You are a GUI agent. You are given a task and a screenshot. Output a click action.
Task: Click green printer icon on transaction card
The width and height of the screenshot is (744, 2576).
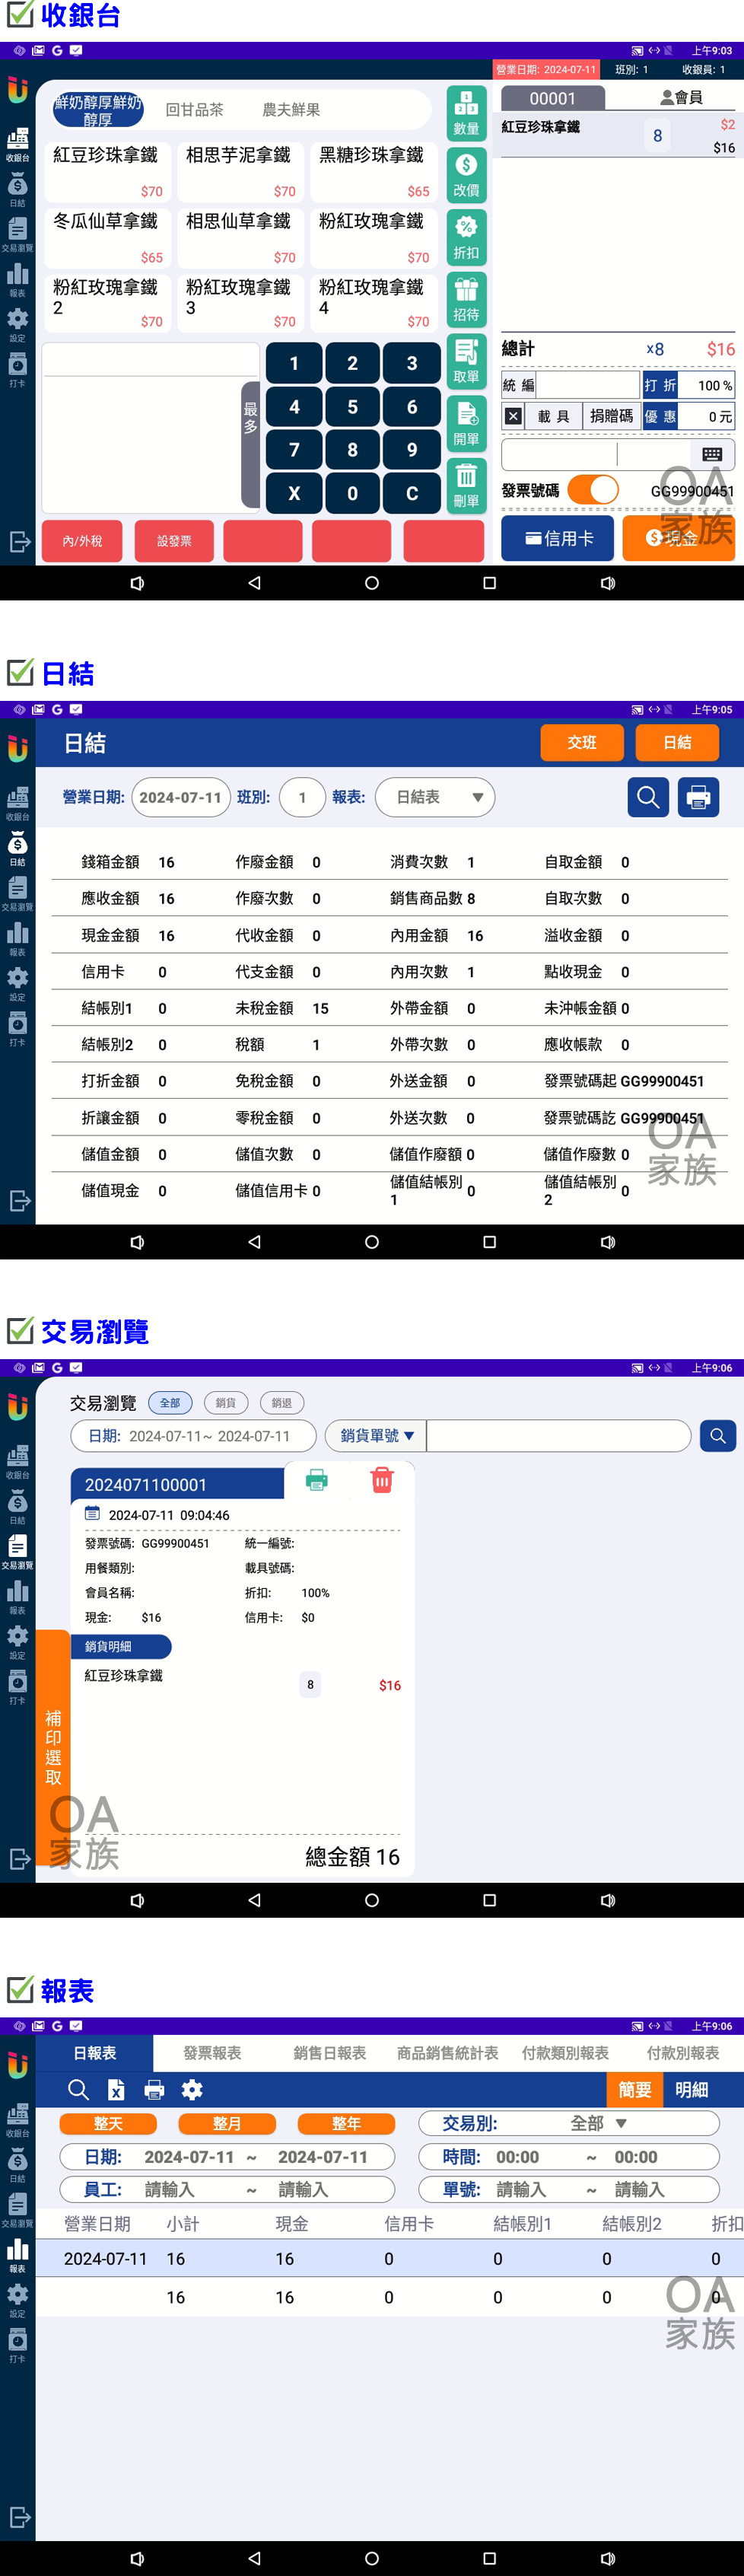[317, 1480]
